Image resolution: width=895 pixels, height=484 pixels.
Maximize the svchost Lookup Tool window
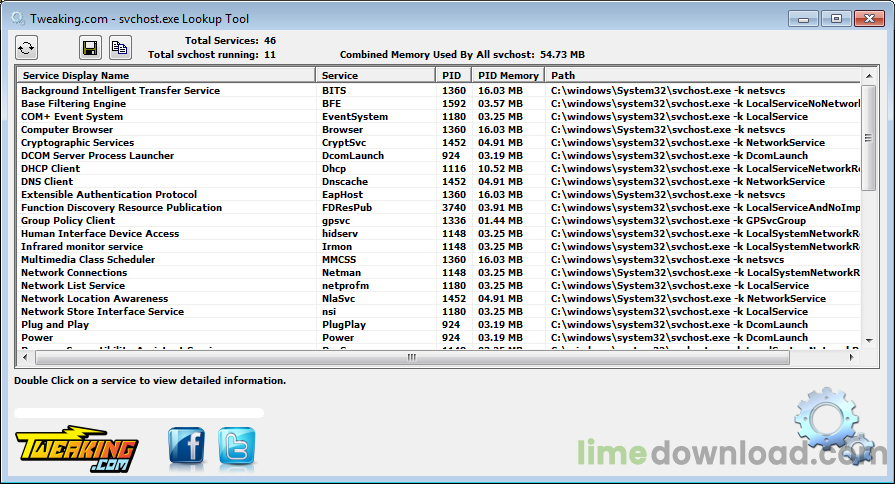pos(836,18)
